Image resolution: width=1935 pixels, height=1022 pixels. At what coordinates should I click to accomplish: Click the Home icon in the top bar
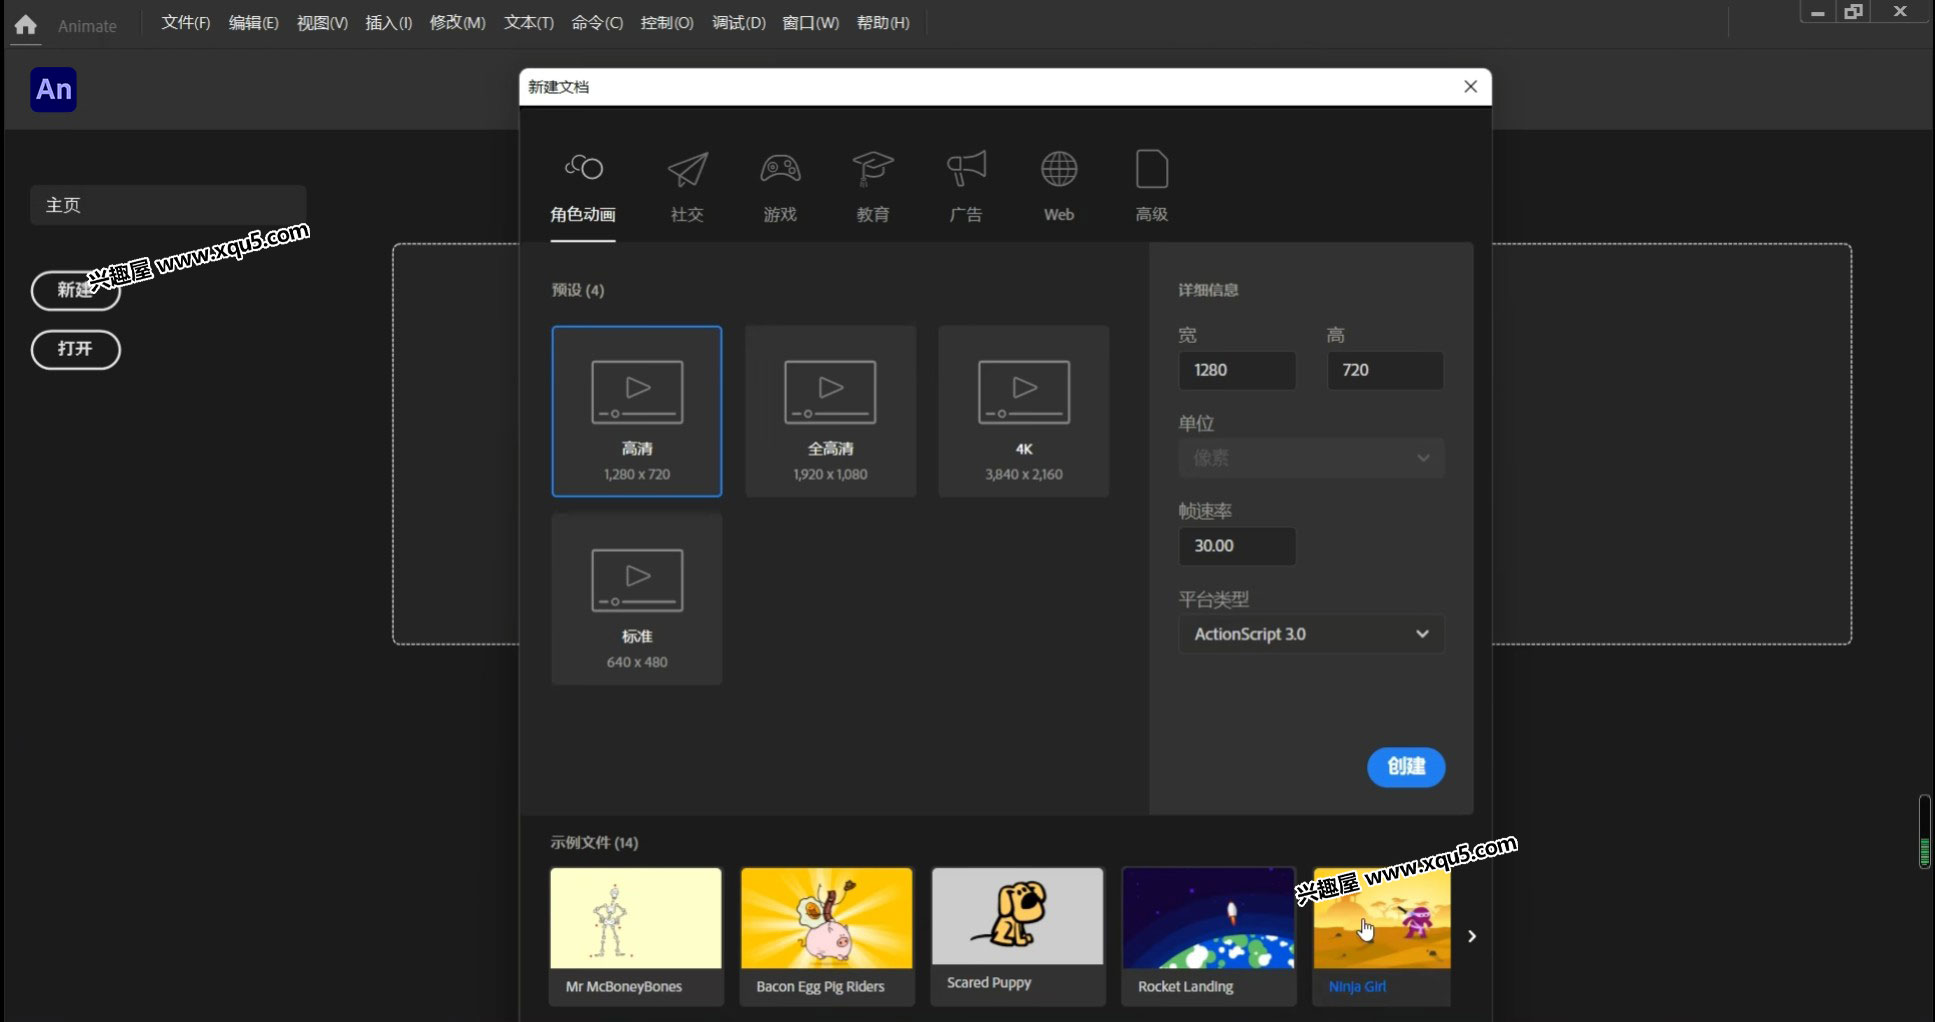click(x=26, y=25)
